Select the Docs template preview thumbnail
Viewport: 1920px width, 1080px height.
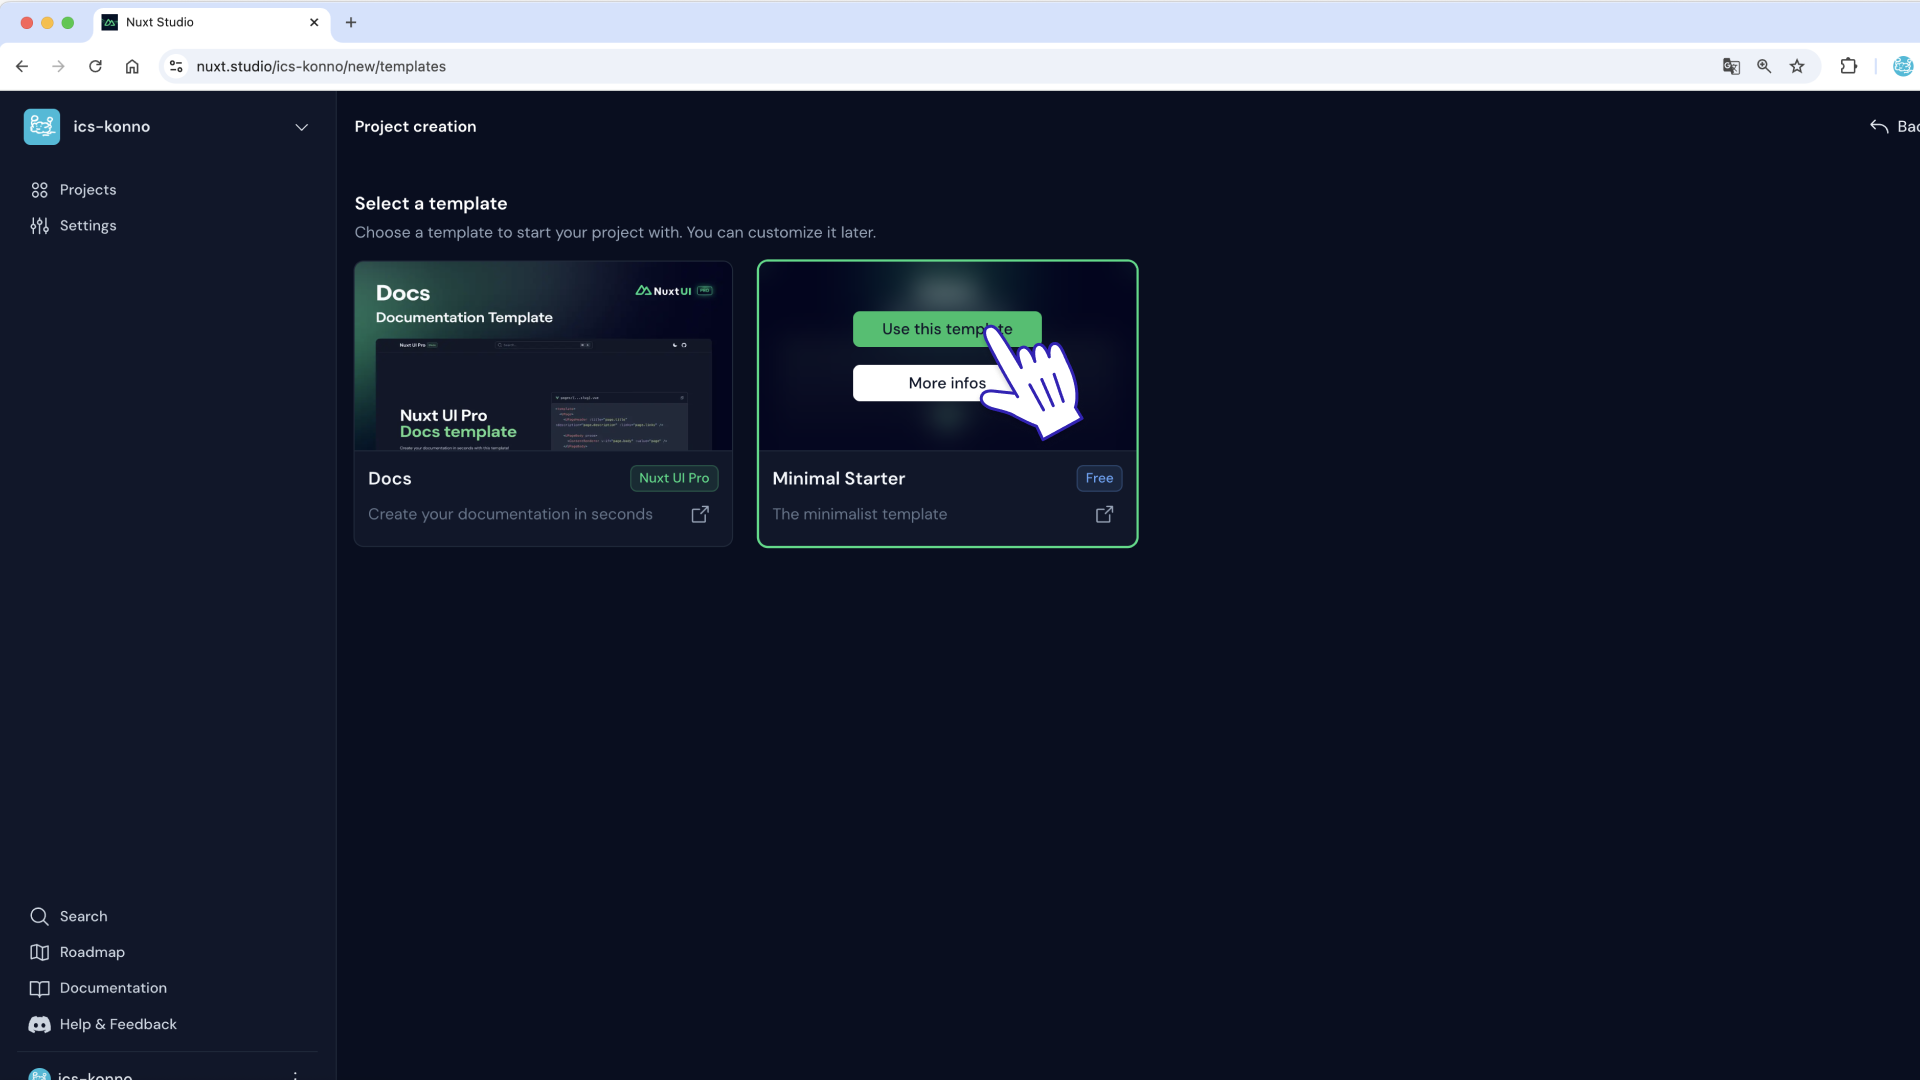point(543,356)
